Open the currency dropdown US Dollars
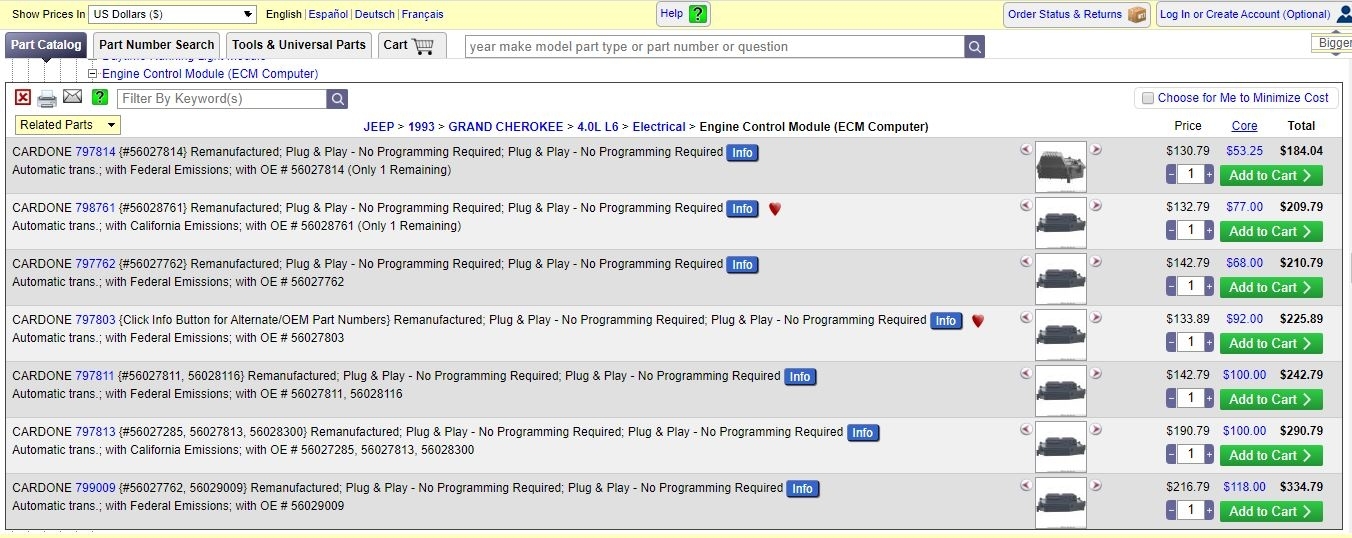1352x538 pixels. pyautogui.click(x=173, y=14)
